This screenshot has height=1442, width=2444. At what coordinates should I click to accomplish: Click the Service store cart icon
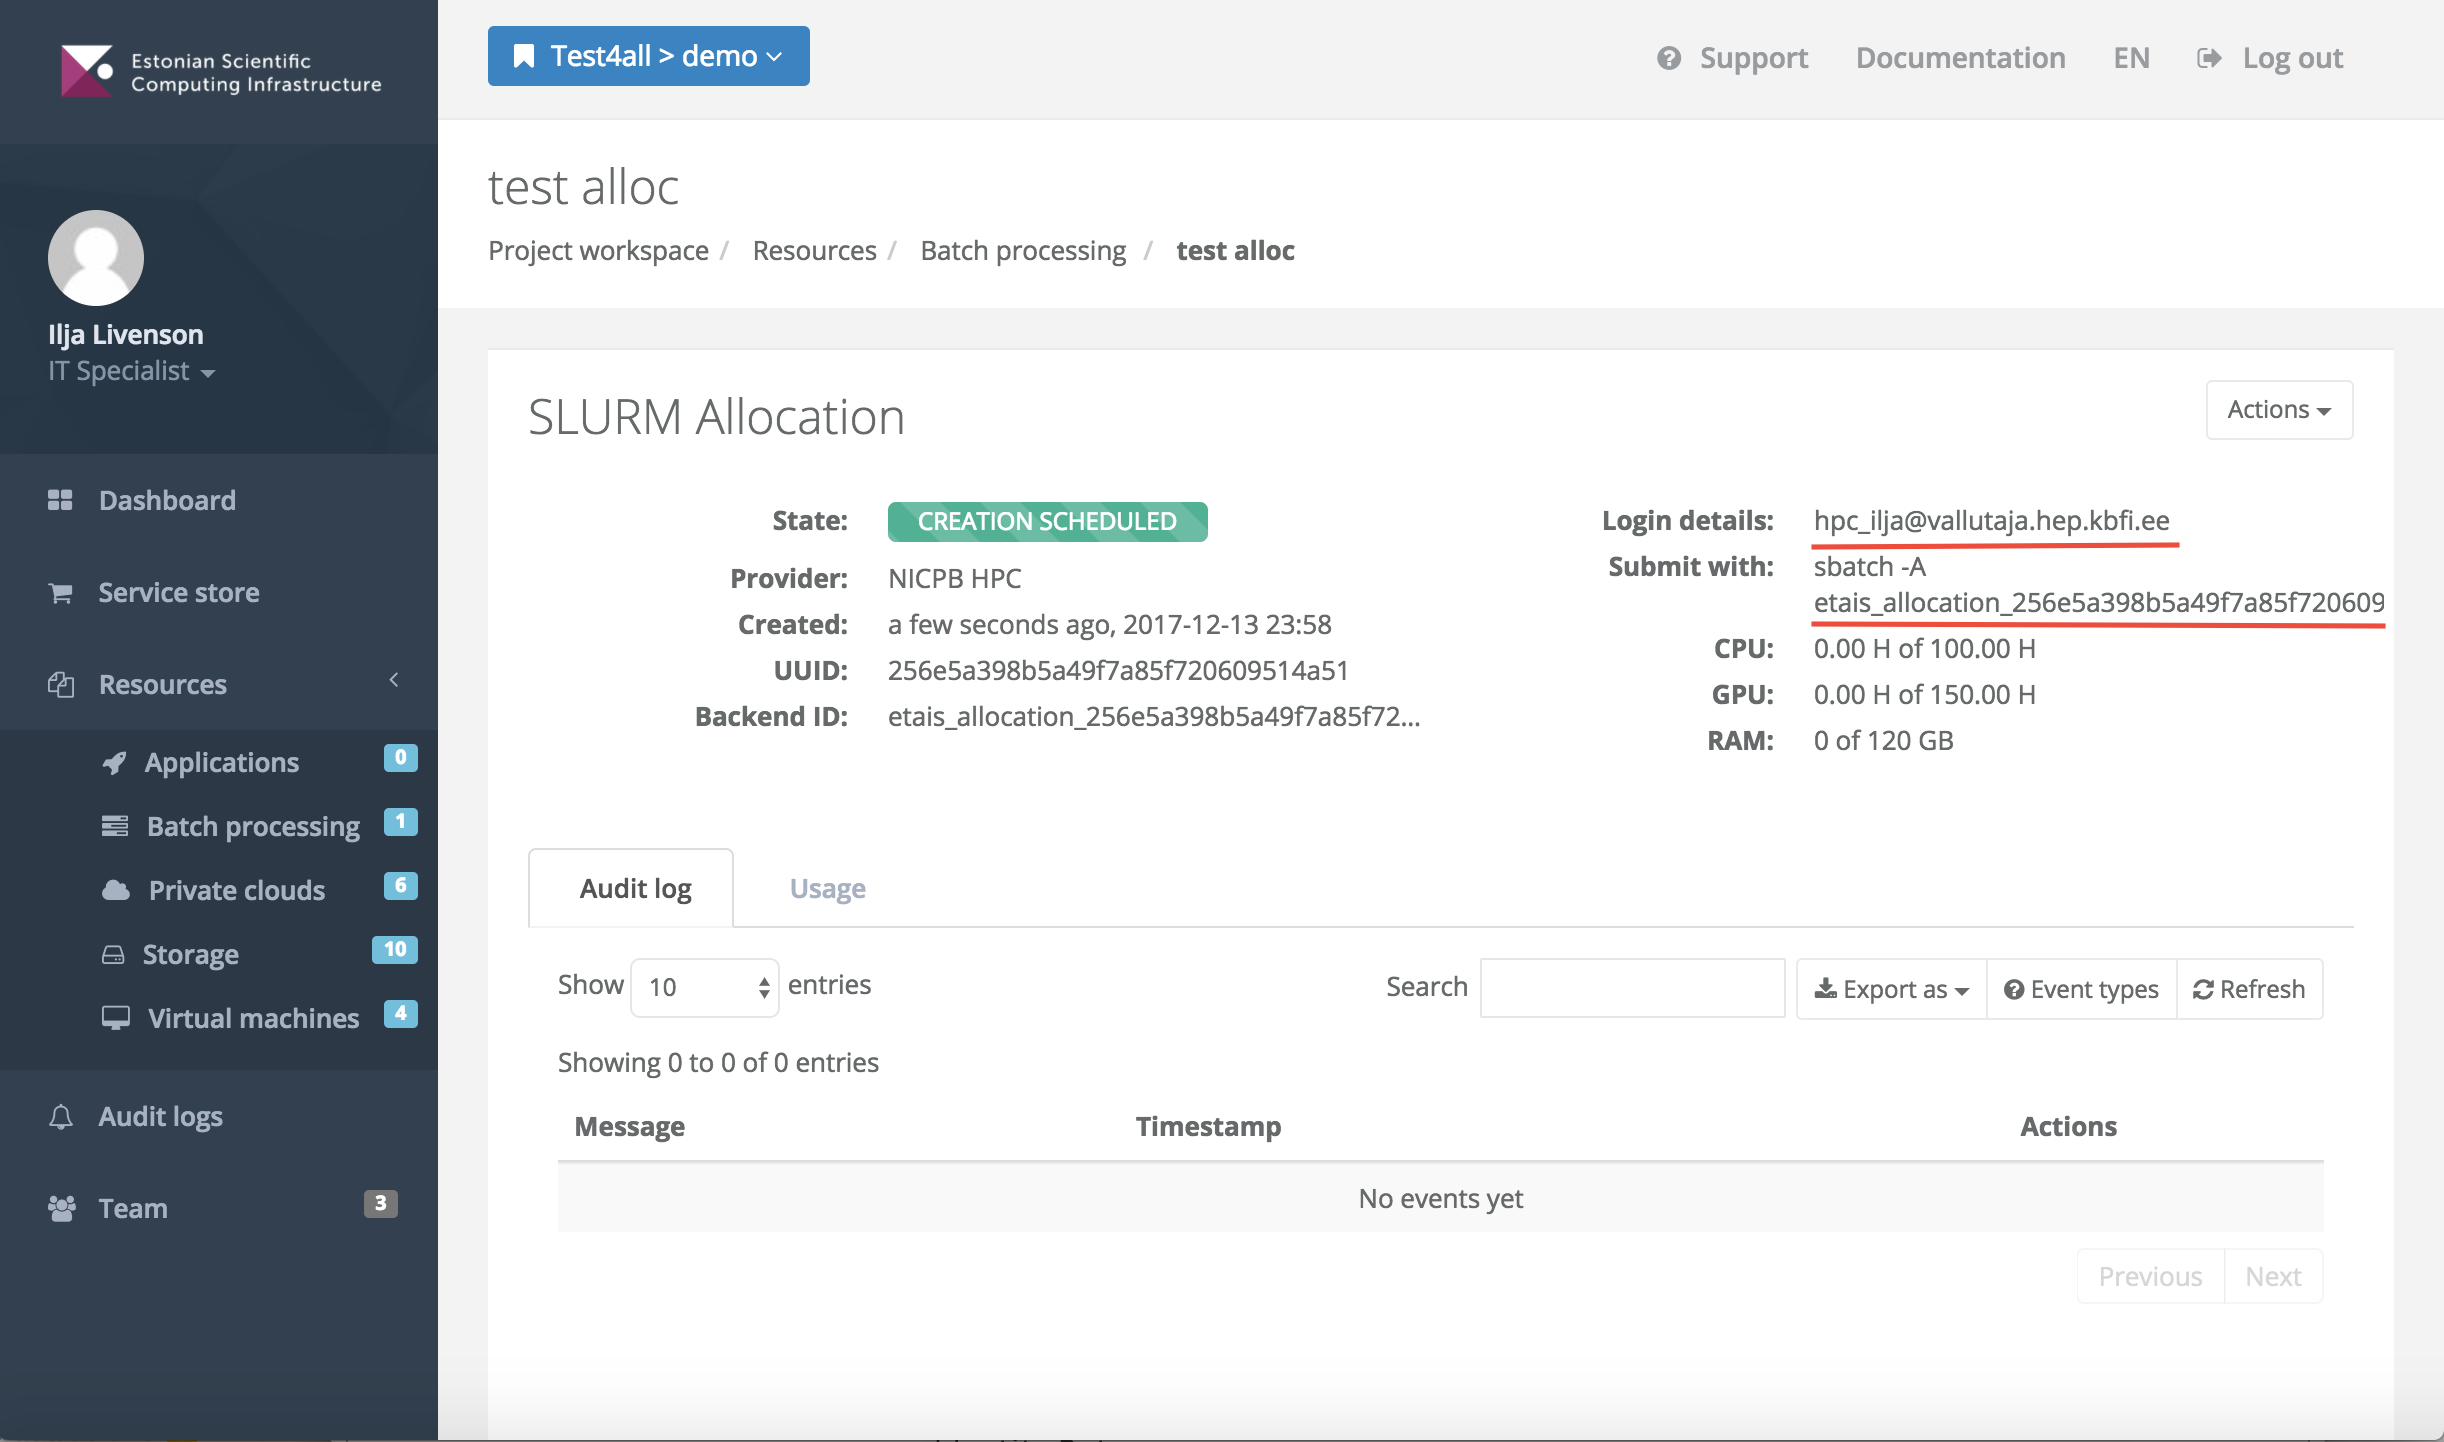60,593
